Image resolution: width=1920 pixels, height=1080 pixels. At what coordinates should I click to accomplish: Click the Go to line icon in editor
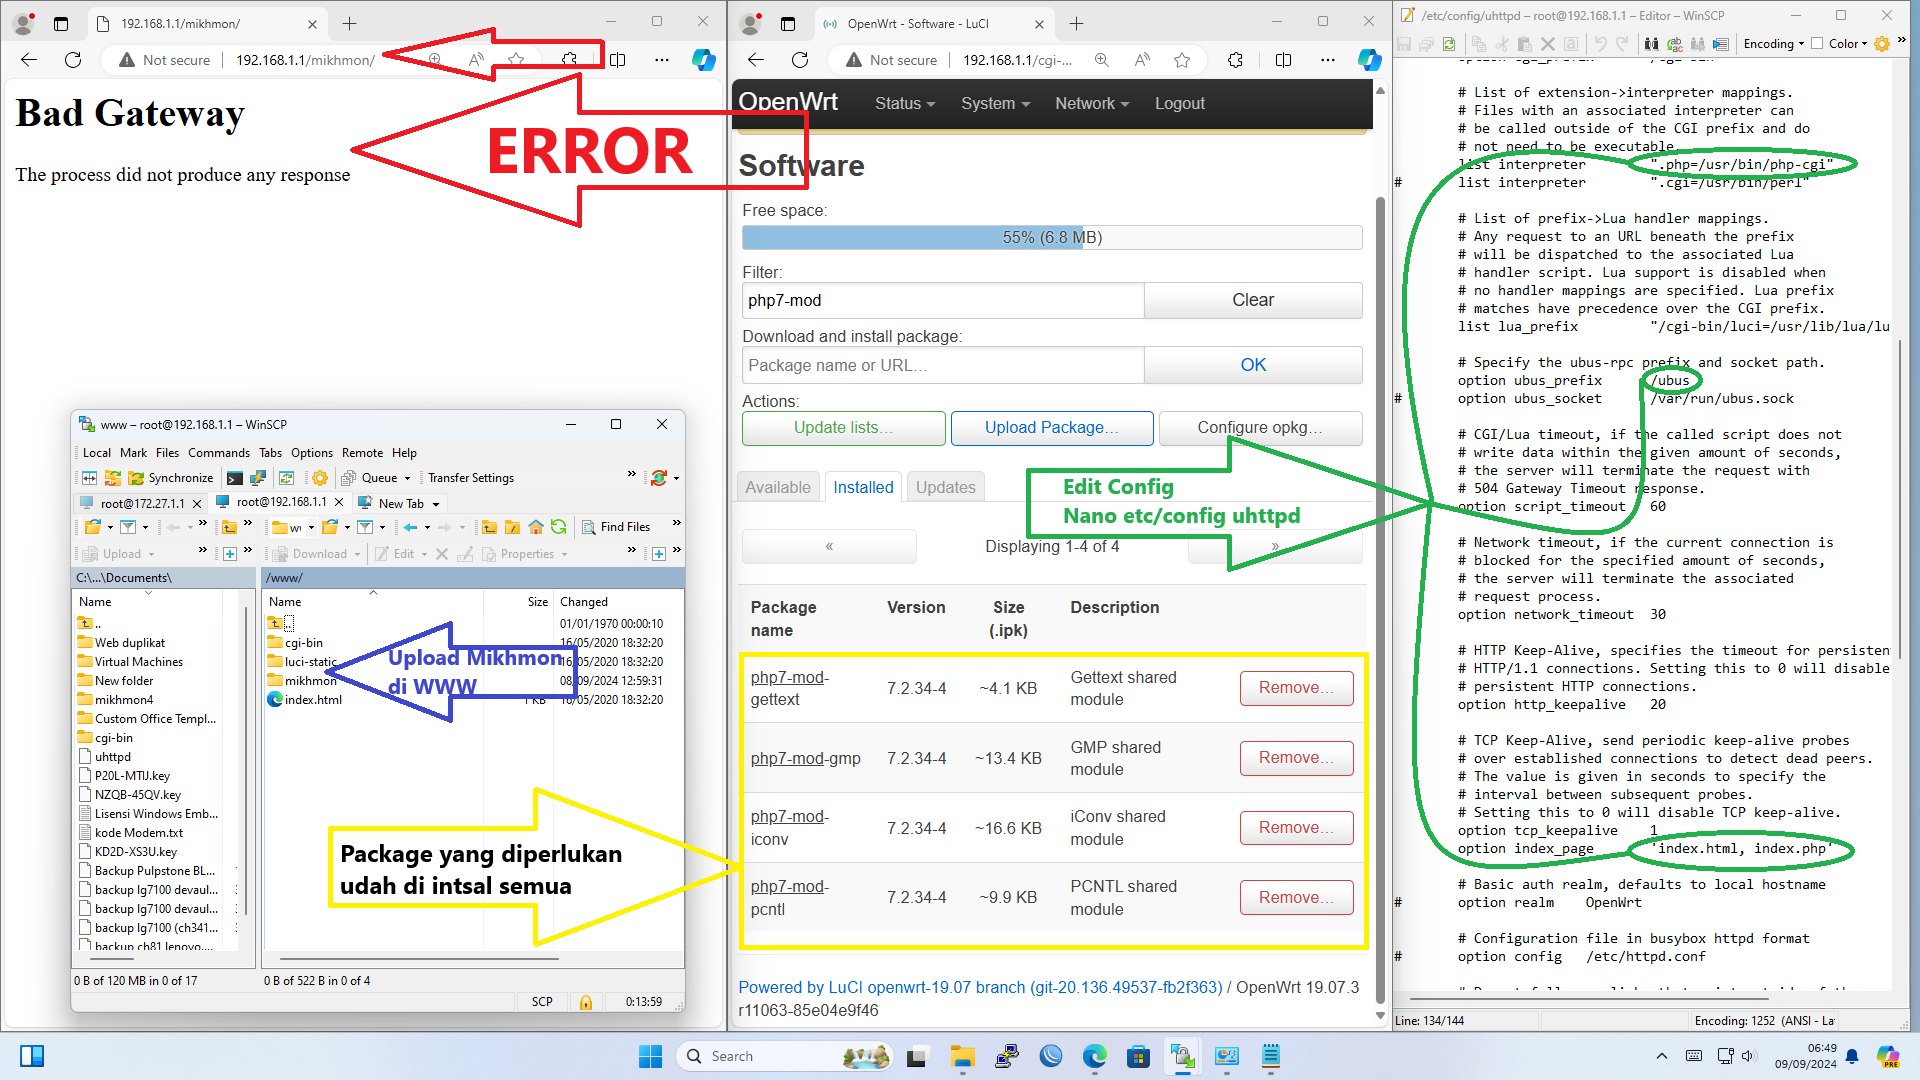(1721, 44)
